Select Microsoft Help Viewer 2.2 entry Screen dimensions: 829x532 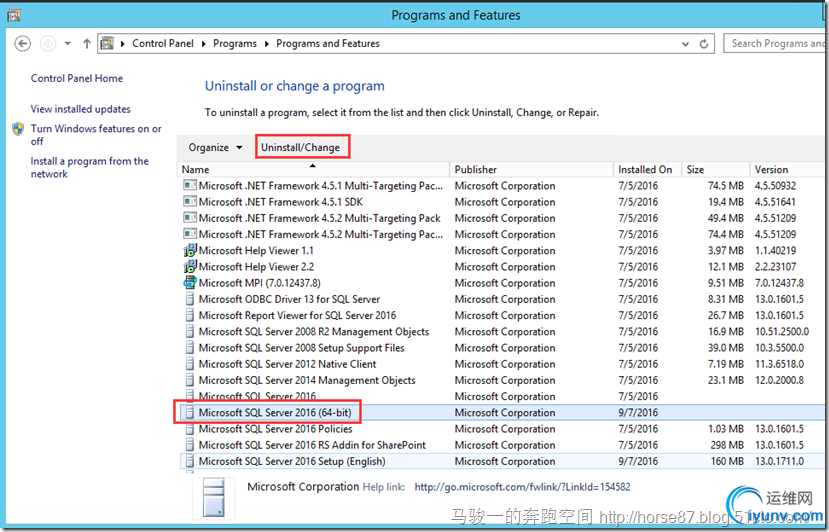pos(501,267)
